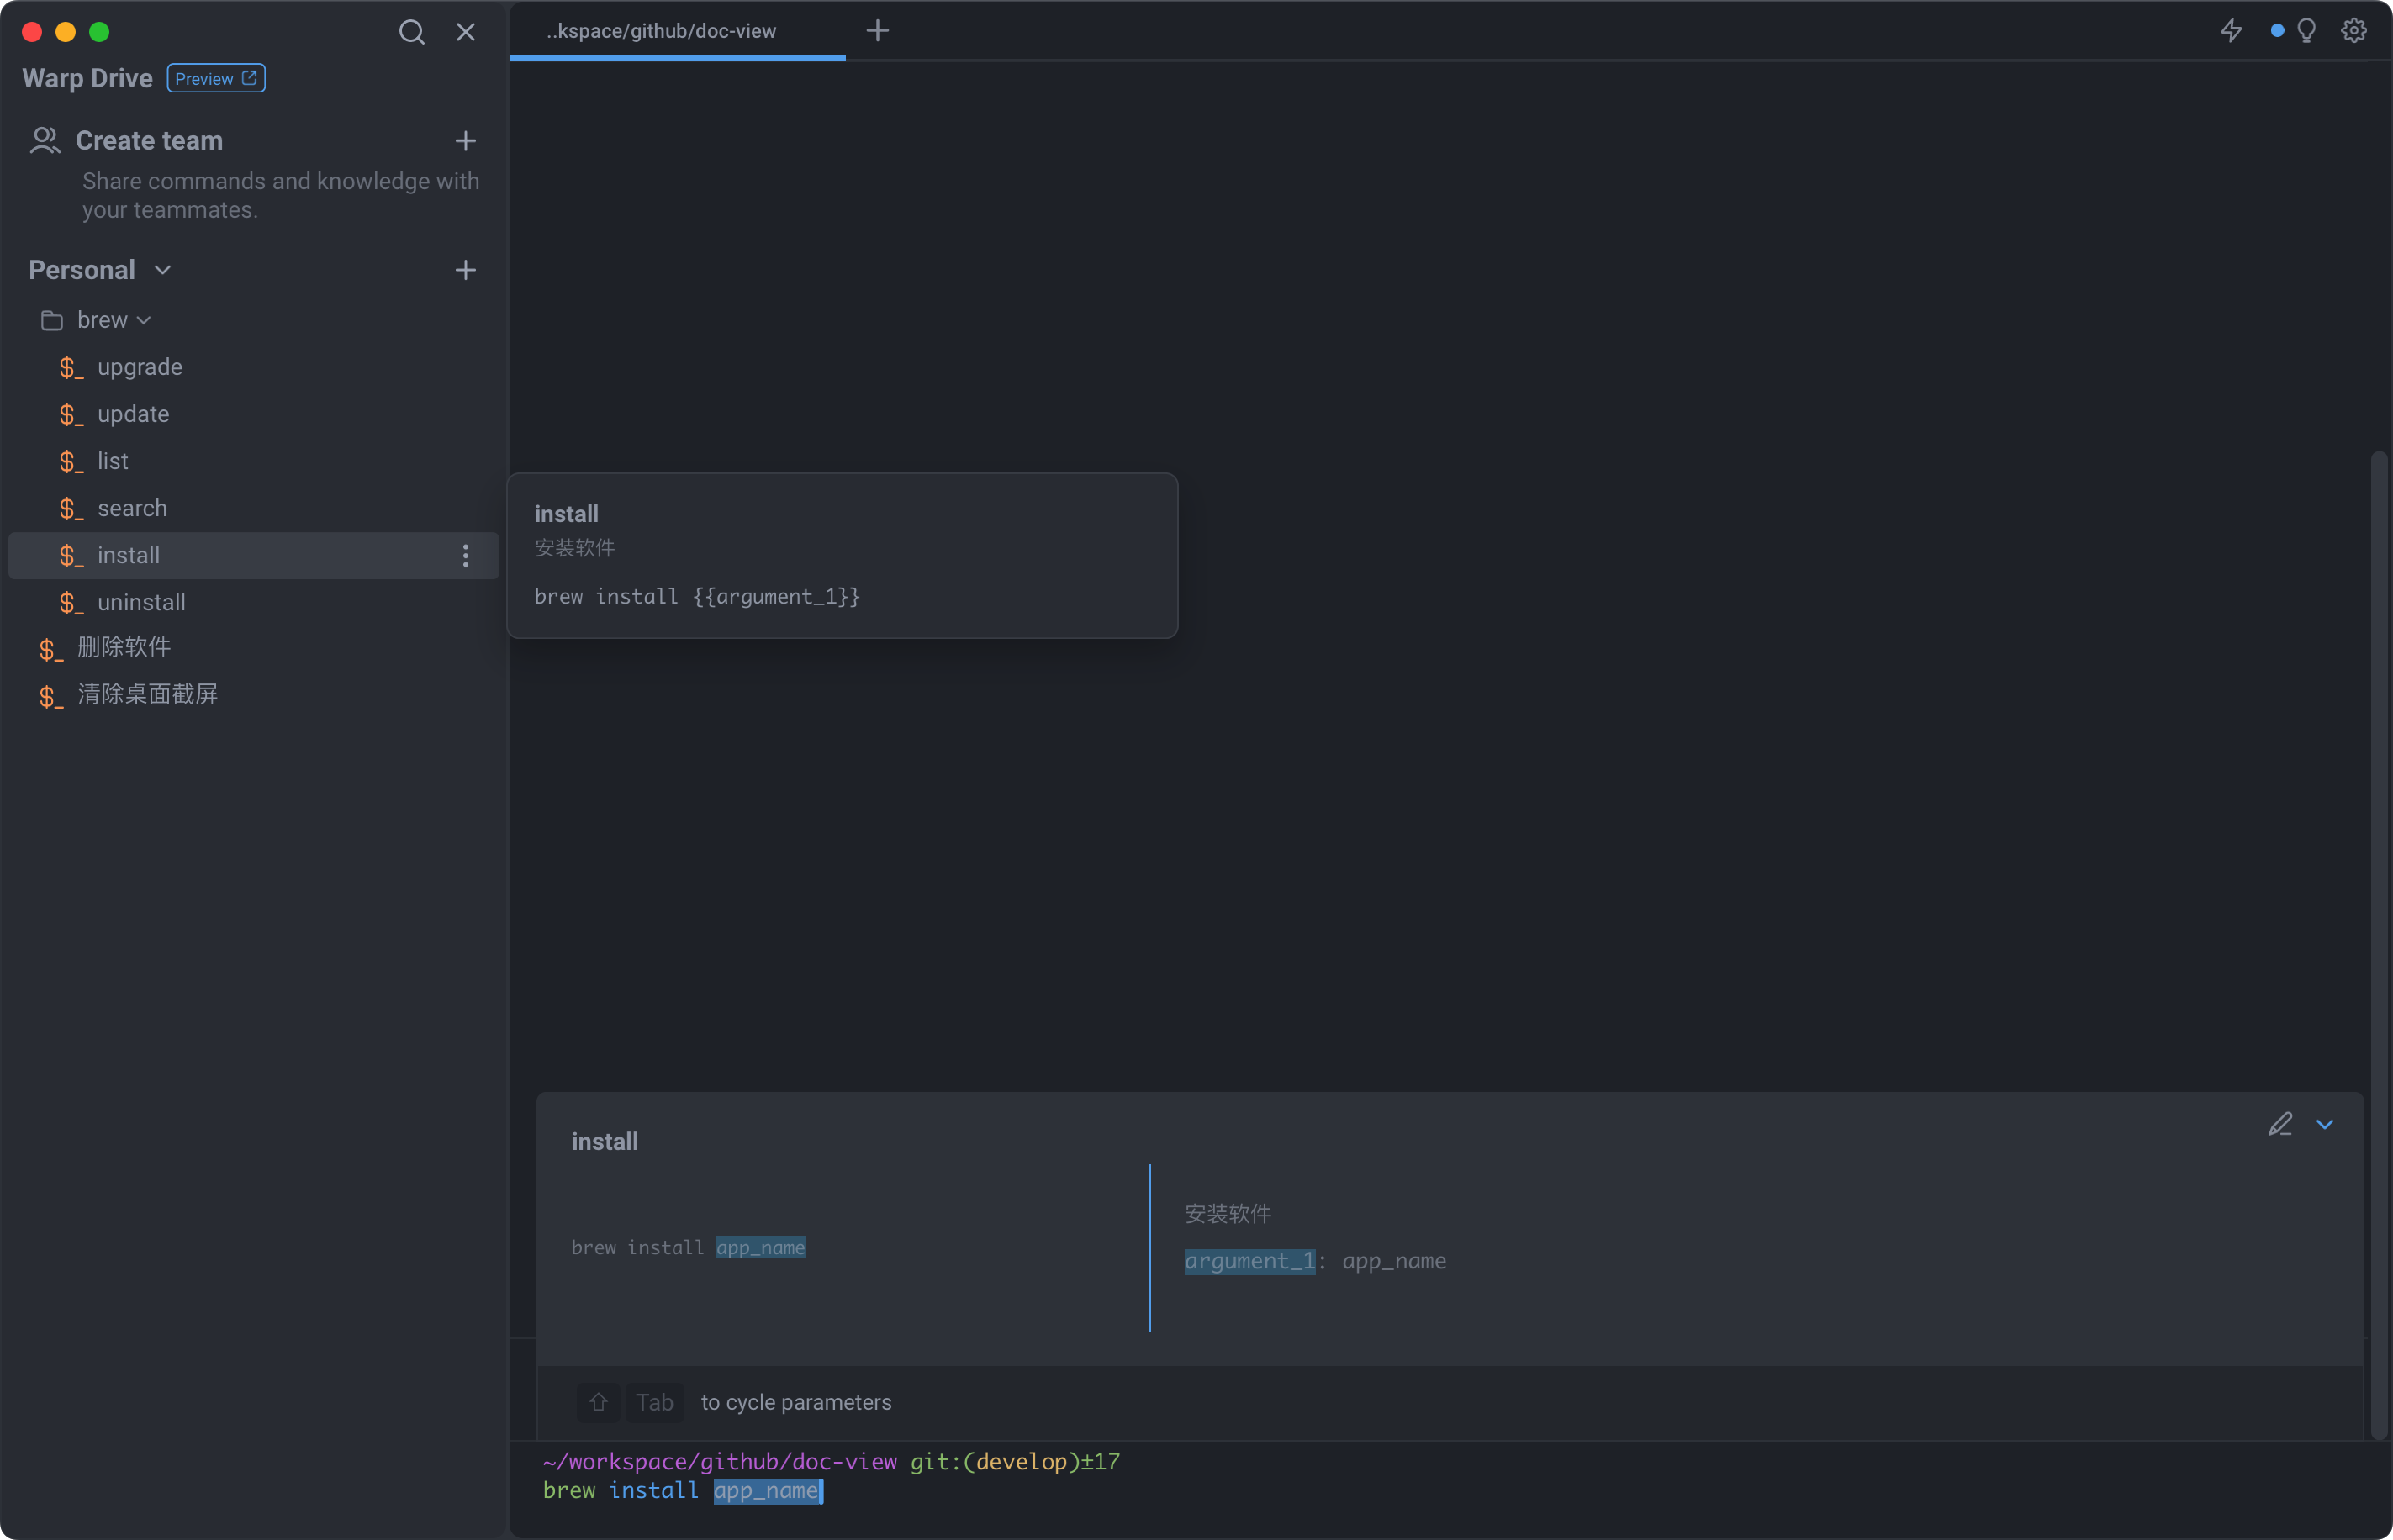Open settings gear icon
The image size is (2393, 1540).
(x=2353, y=31)
